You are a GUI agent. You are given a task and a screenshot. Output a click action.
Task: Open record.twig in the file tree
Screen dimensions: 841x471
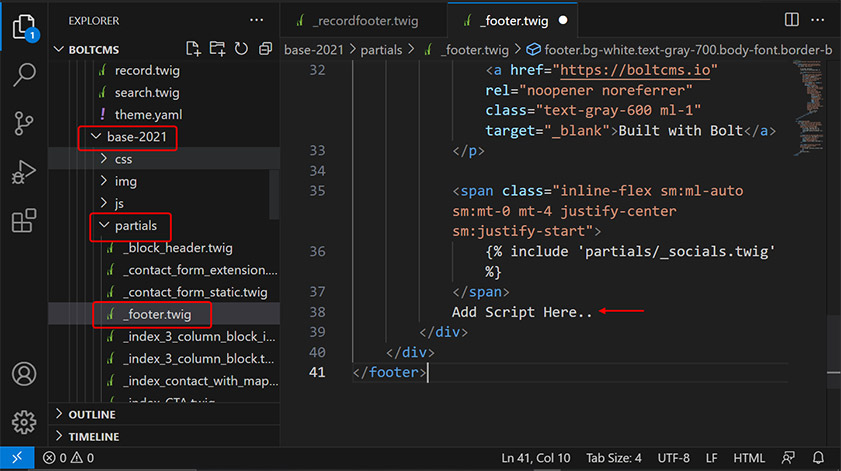147,70
